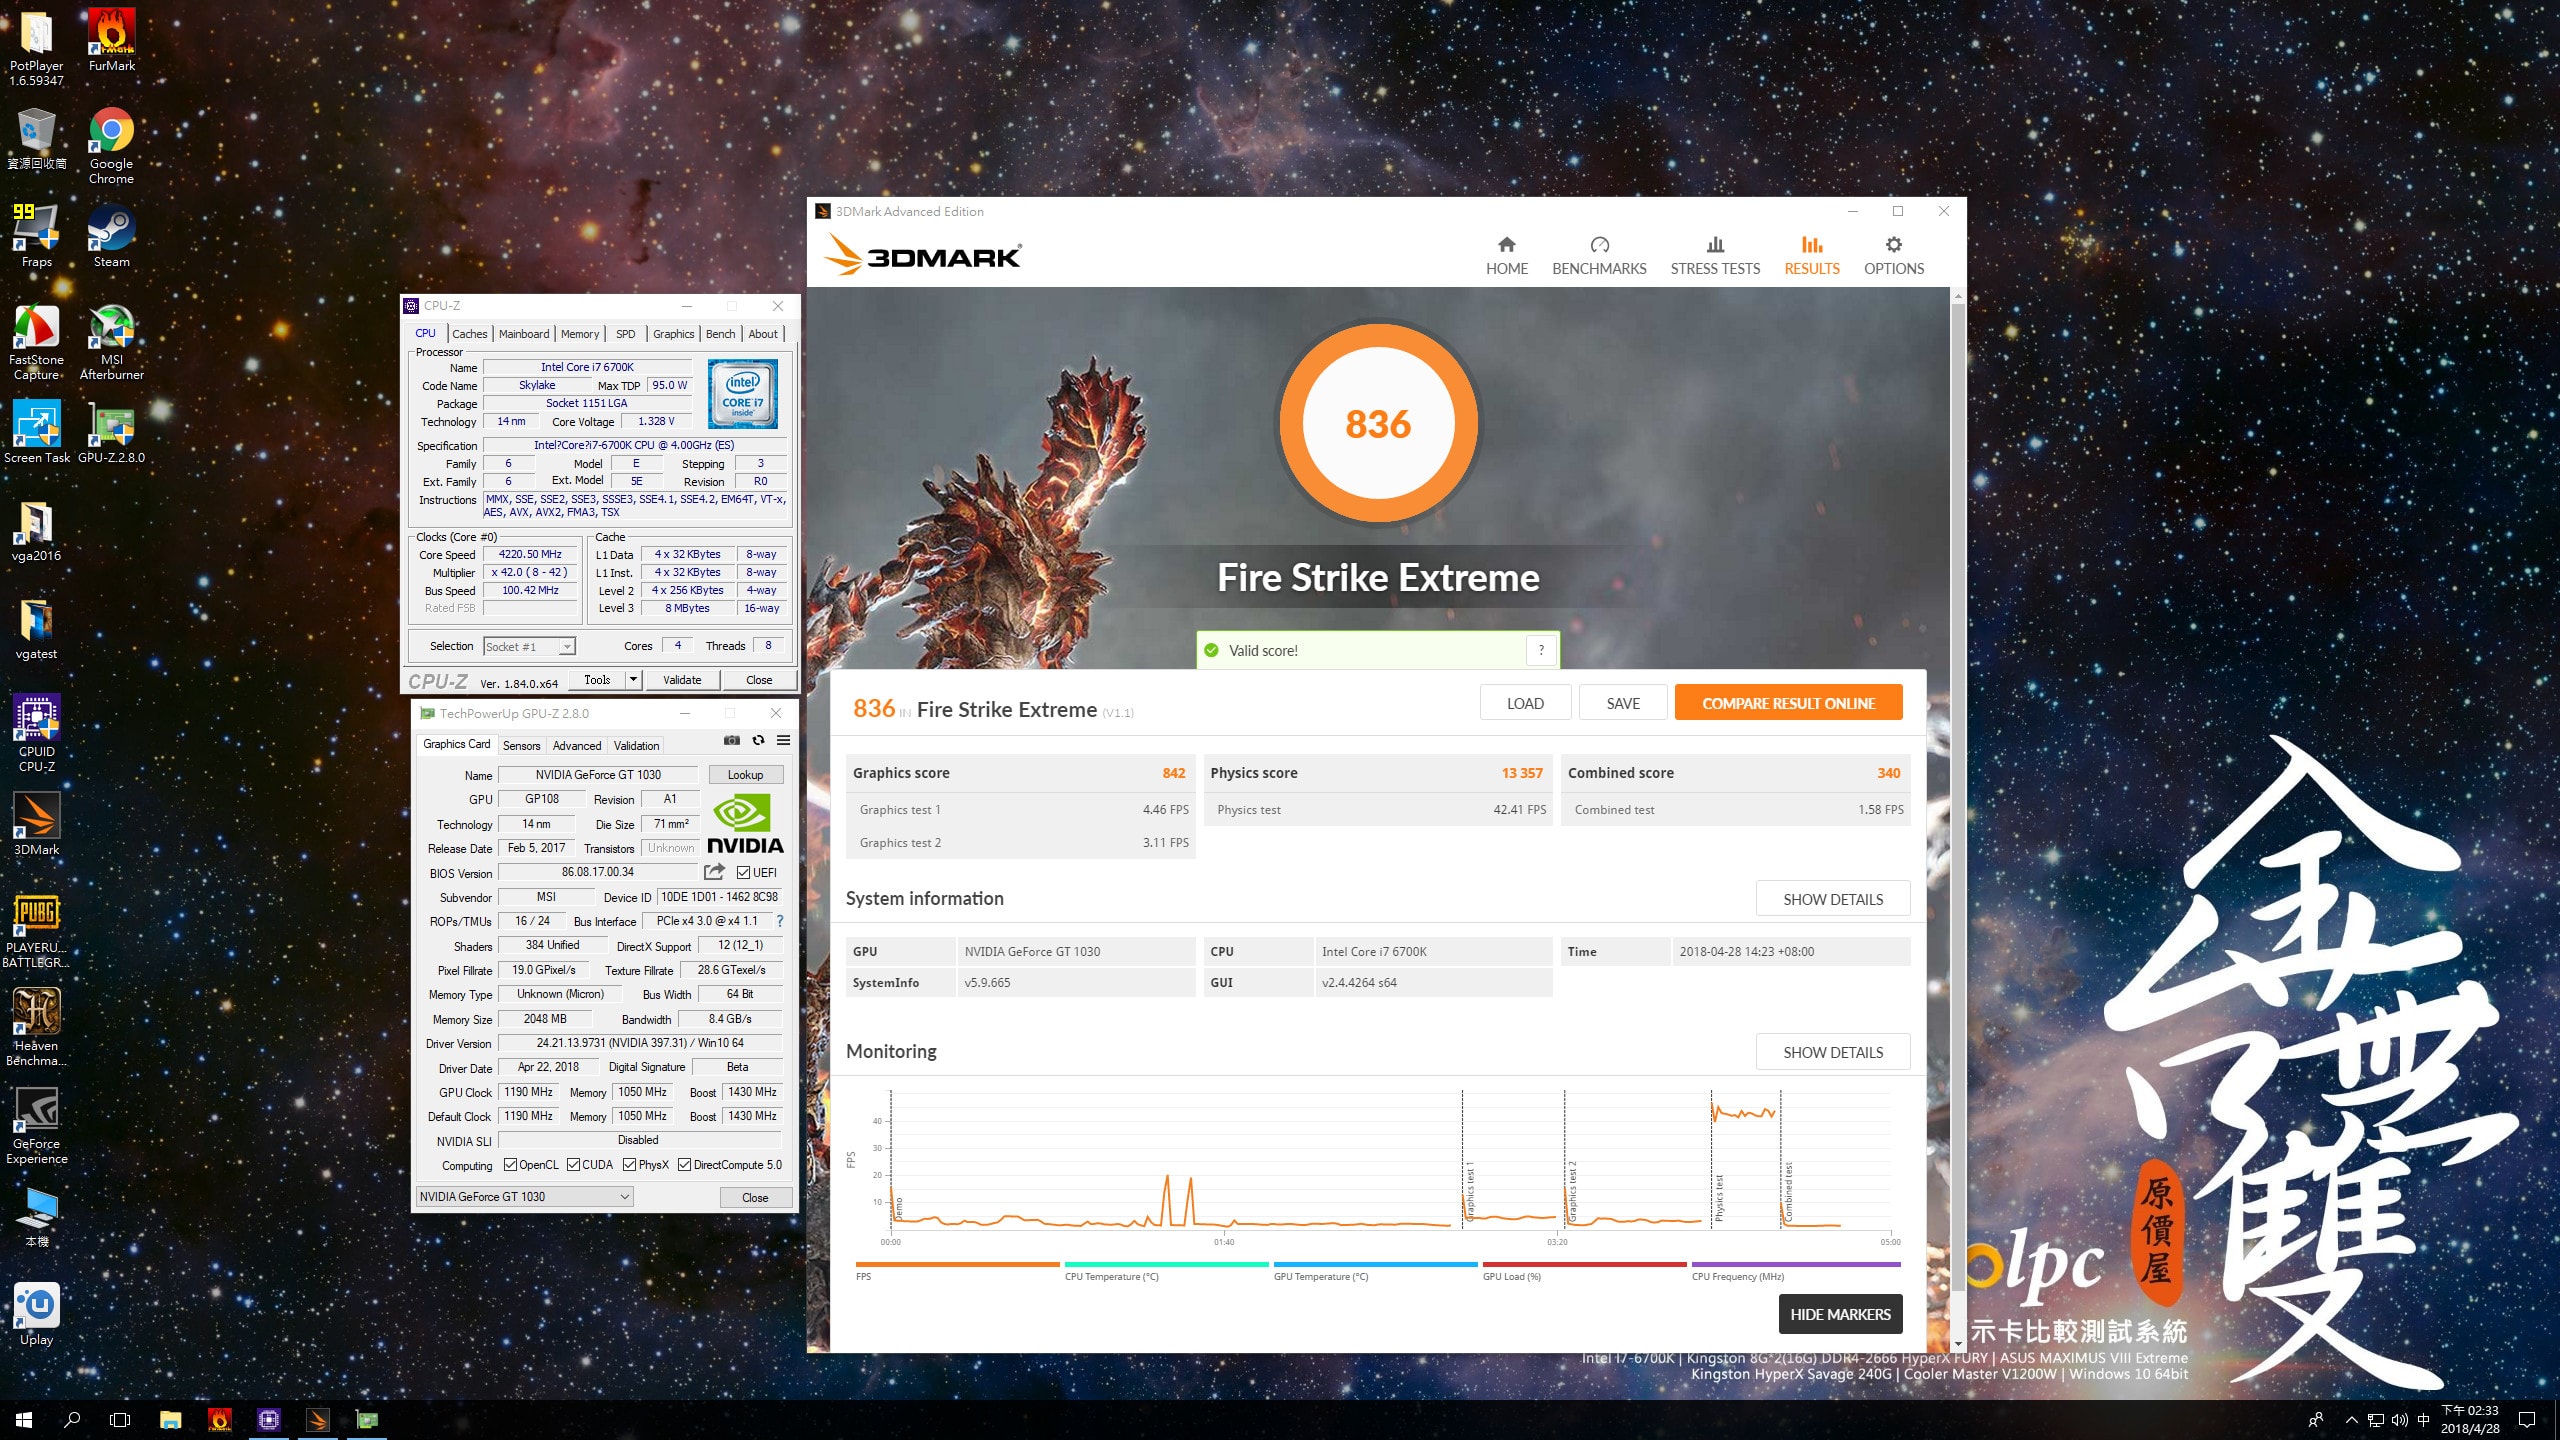Open 3DMark Options gear
This screenshot has height=1440, width=2560.
pyautogui.click(x=1893, y=256)
